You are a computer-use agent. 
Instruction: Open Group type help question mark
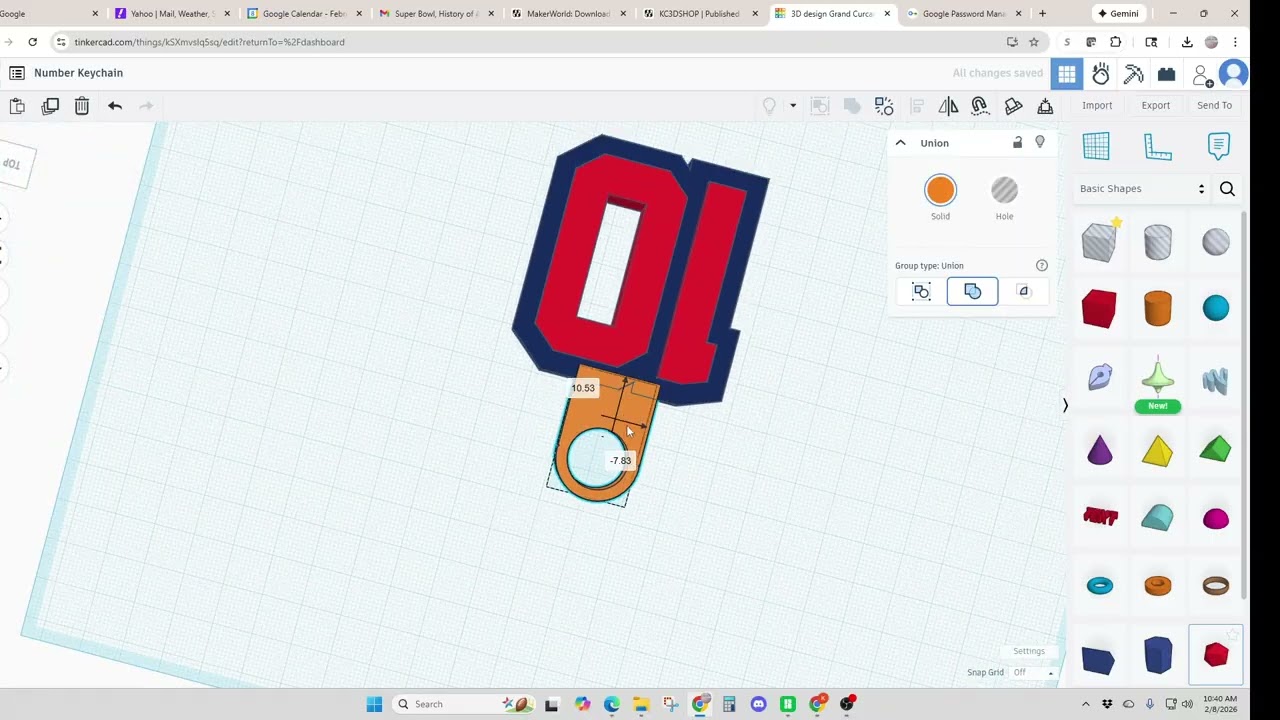(x=1042, y=265)
